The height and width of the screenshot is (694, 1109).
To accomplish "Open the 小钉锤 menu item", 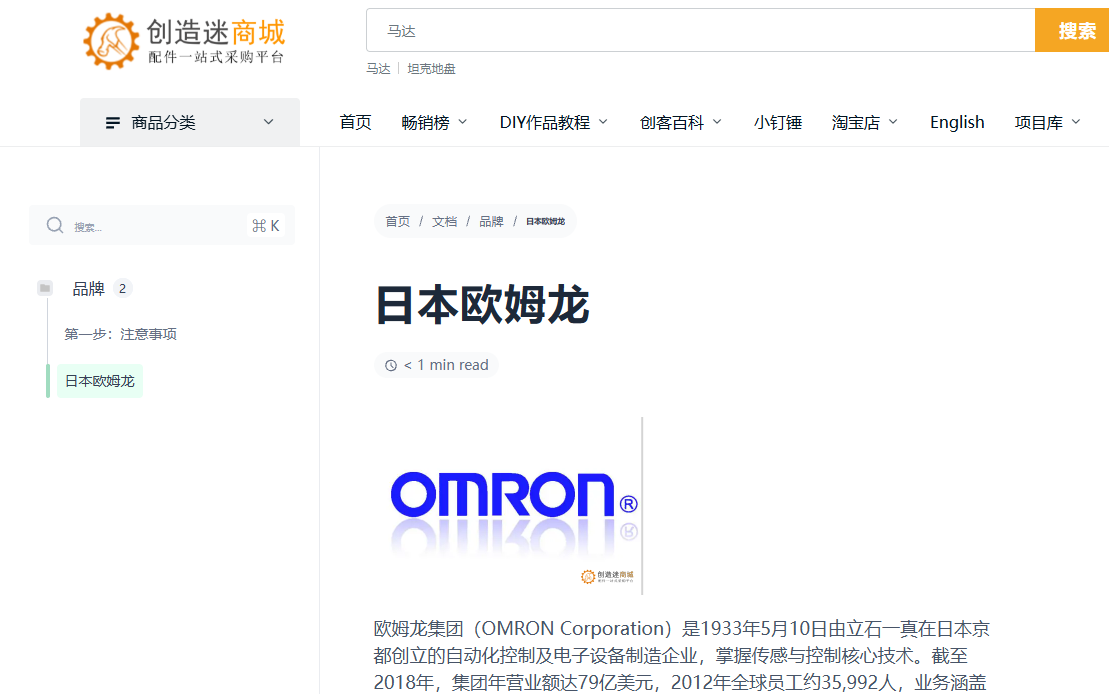I will click(x=778, y=123).
